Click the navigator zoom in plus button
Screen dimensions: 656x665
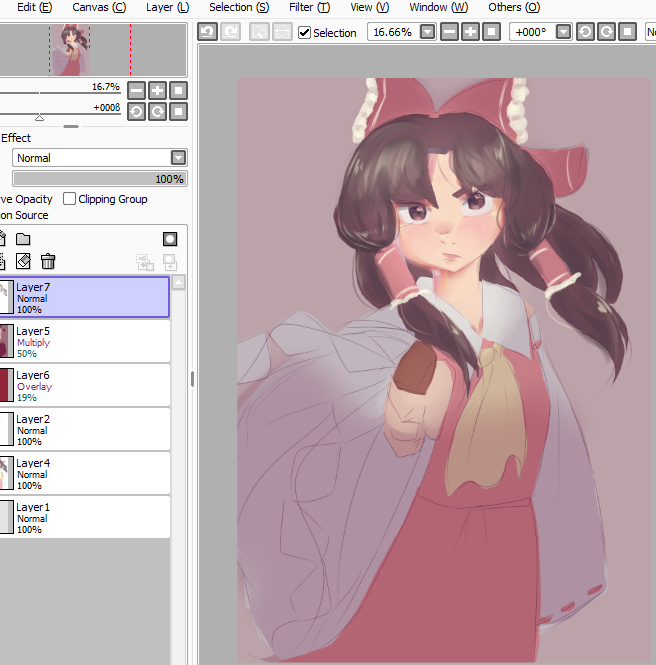click(157, 91)
